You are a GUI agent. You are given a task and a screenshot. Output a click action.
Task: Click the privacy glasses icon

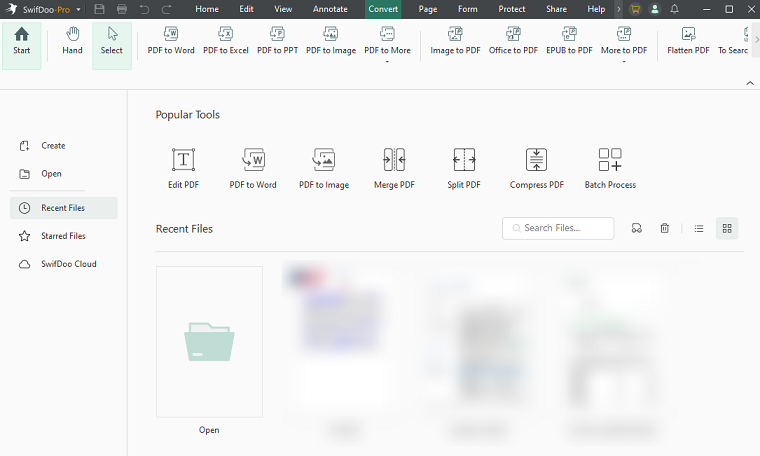(636, 228)
